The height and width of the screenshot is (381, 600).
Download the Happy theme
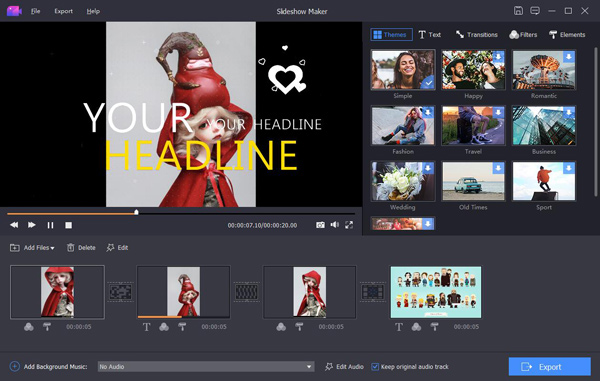click(498, 57)
